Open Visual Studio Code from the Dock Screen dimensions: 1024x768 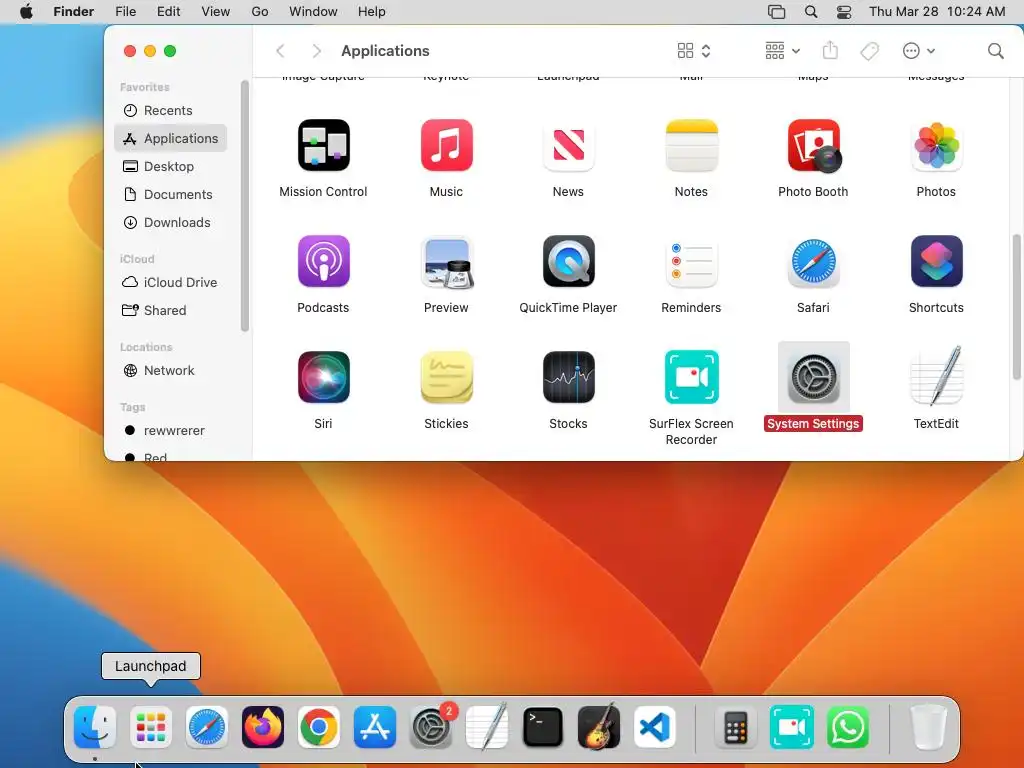coord(654,727)
